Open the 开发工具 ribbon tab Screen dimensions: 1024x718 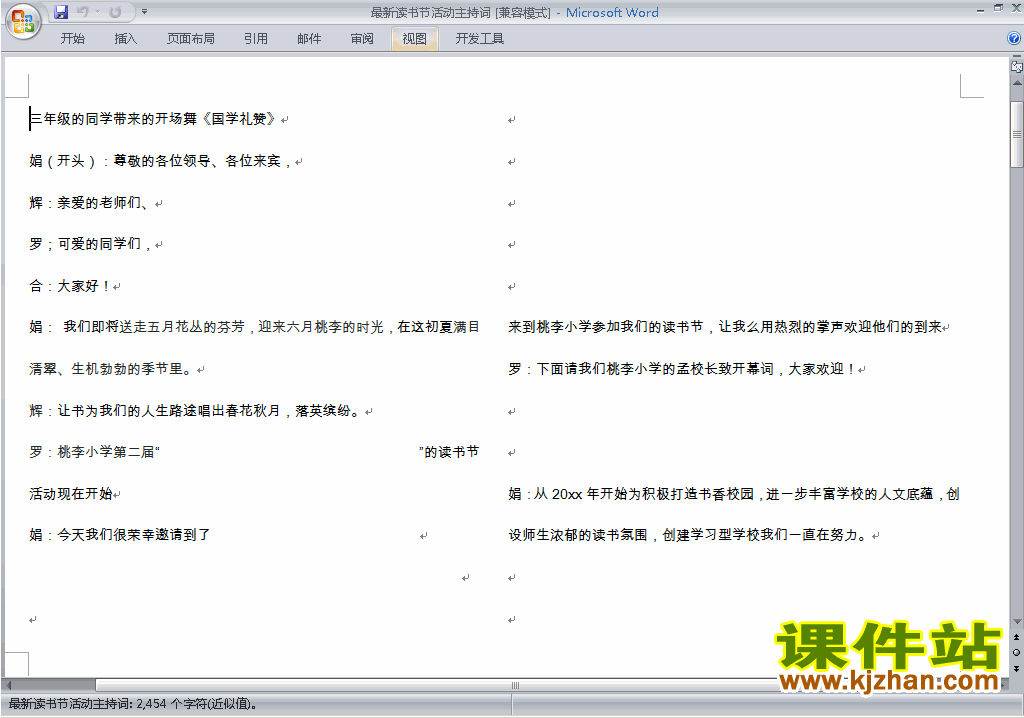pyautogui.click(x=480, y=39)
